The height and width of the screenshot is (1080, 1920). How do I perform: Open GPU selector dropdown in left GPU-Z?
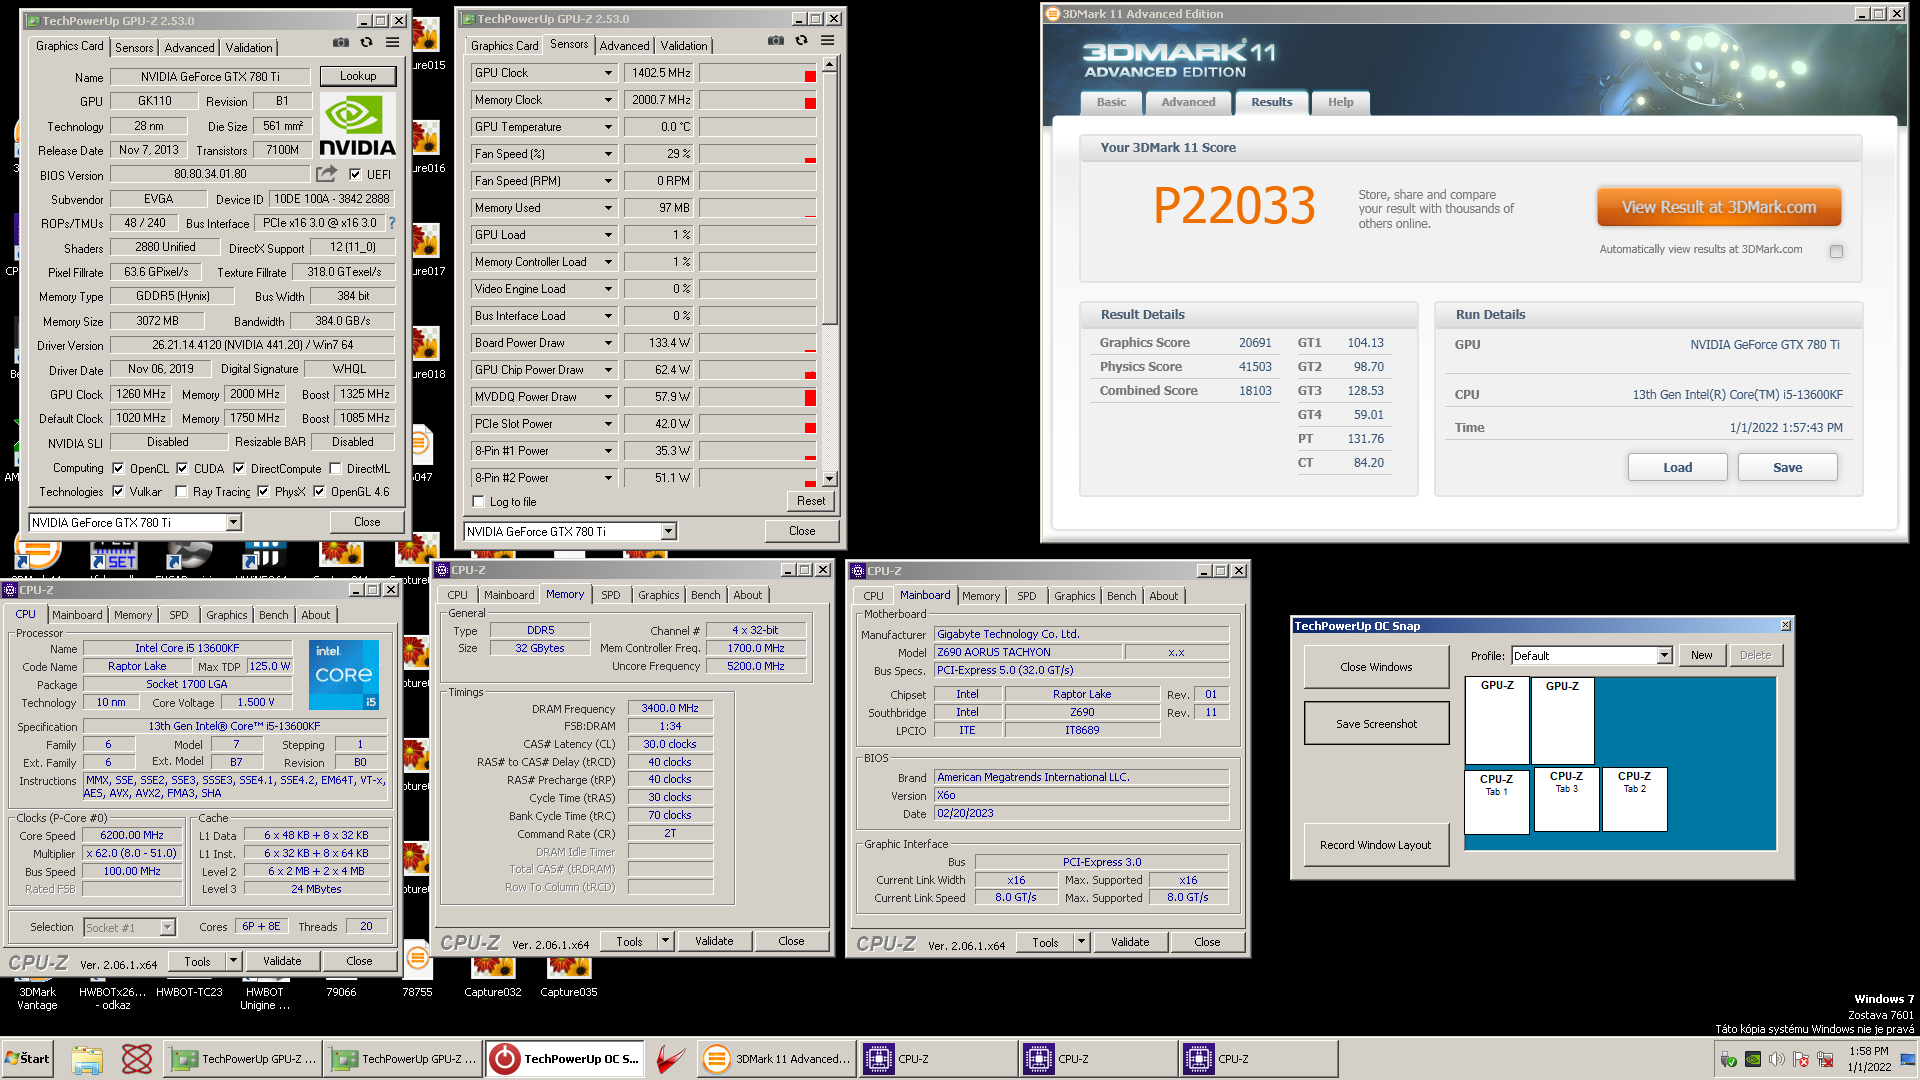pyautogui.click(x=233, y=522)
